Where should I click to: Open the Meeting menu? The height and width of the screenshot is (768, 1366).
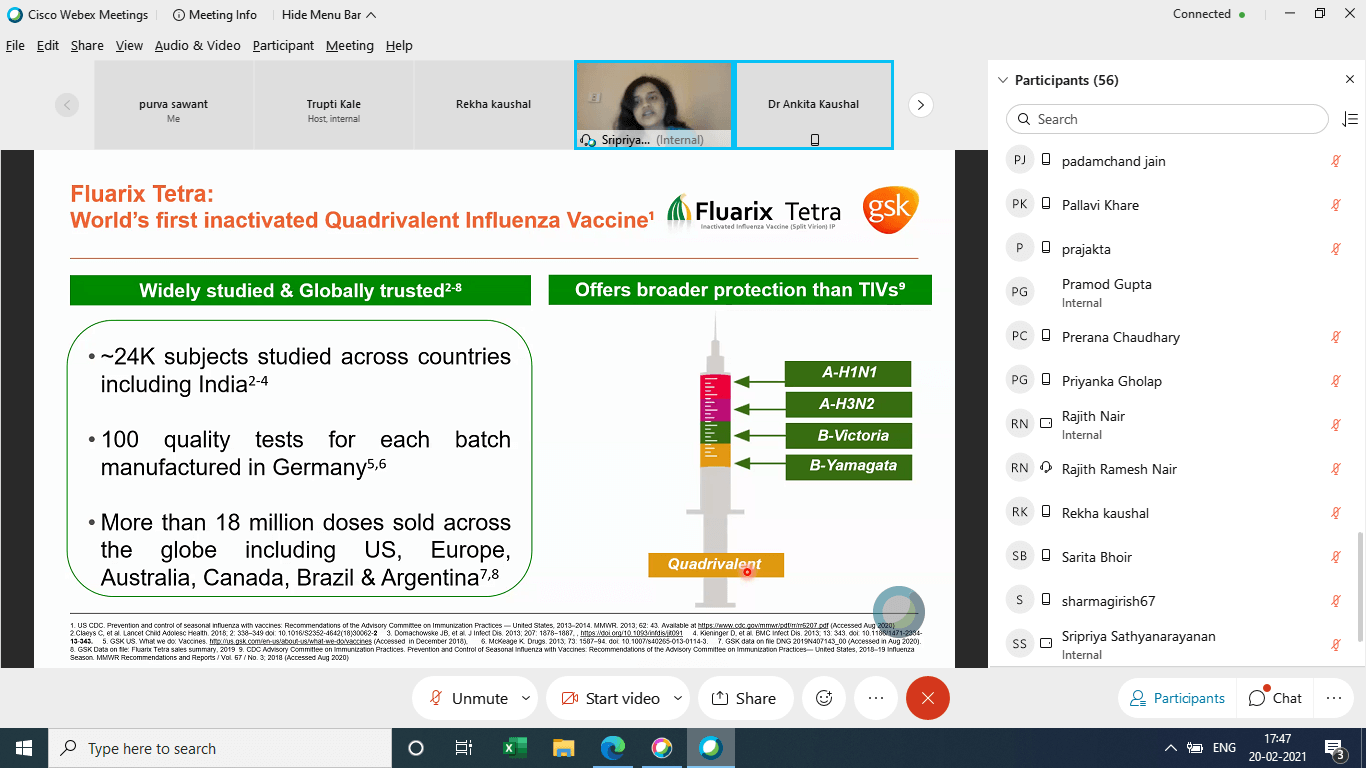350,45
